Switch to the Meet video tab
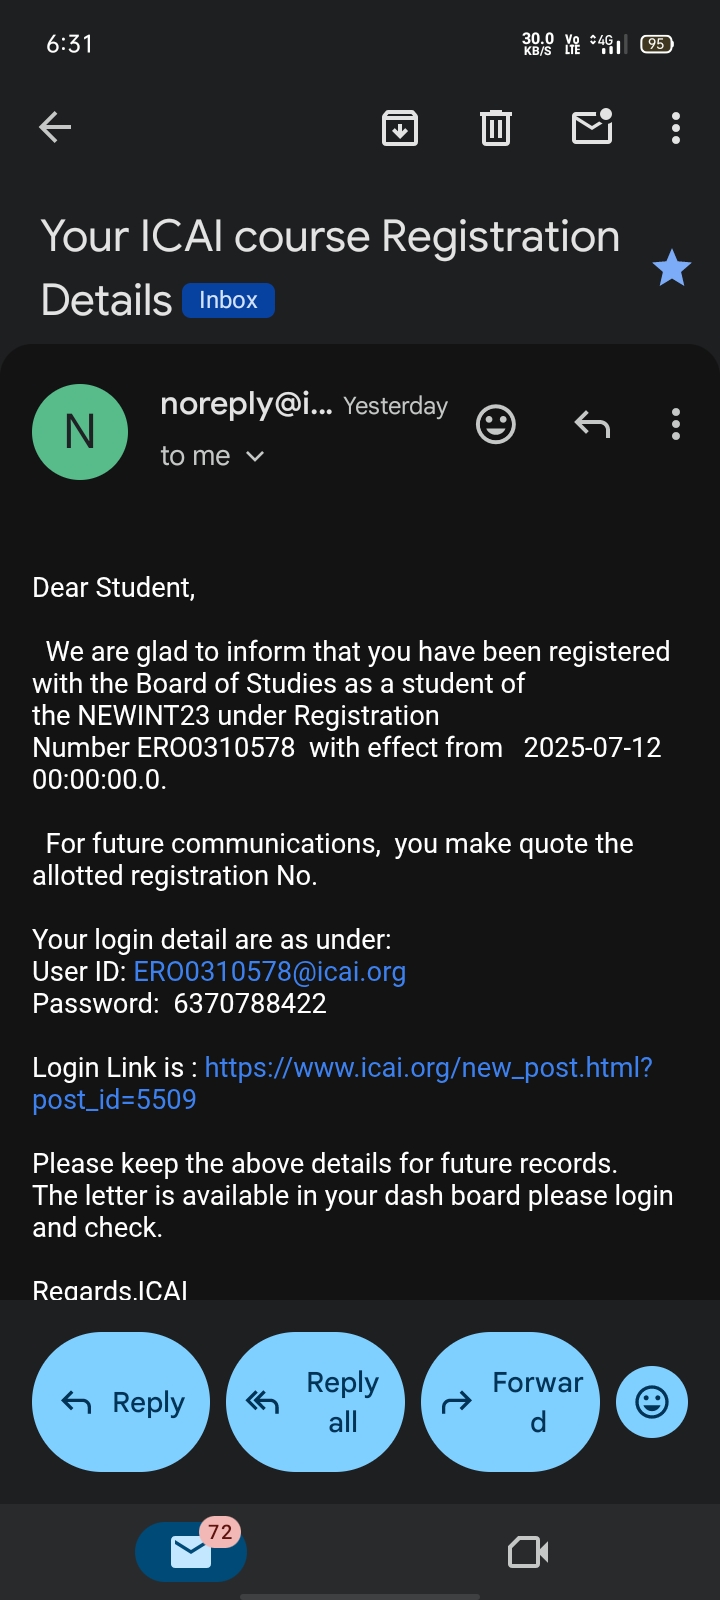 point(528,1552)
